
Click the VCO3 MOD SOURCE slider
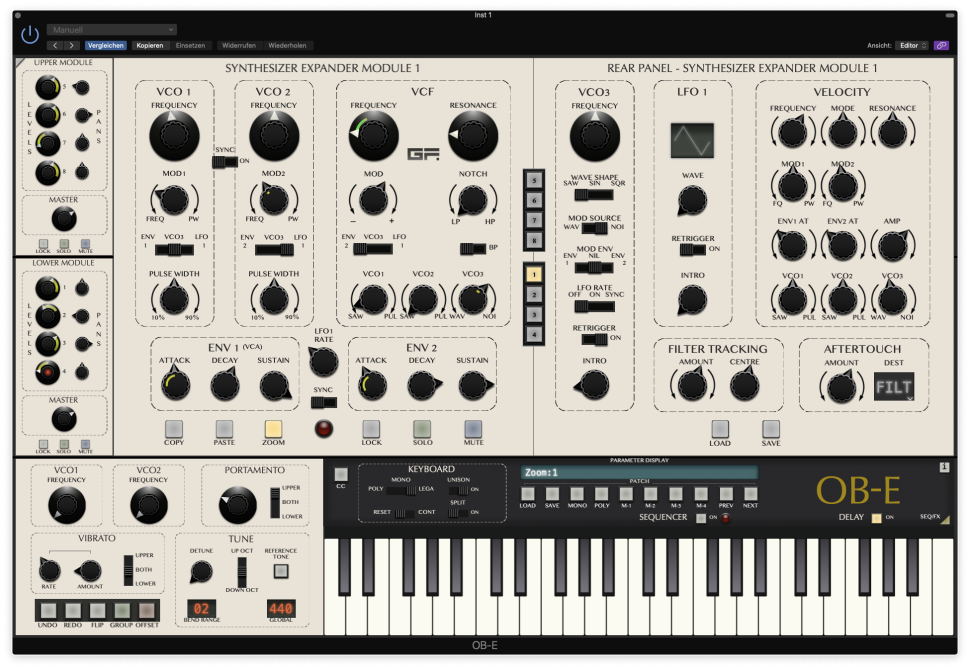(594, 228)
